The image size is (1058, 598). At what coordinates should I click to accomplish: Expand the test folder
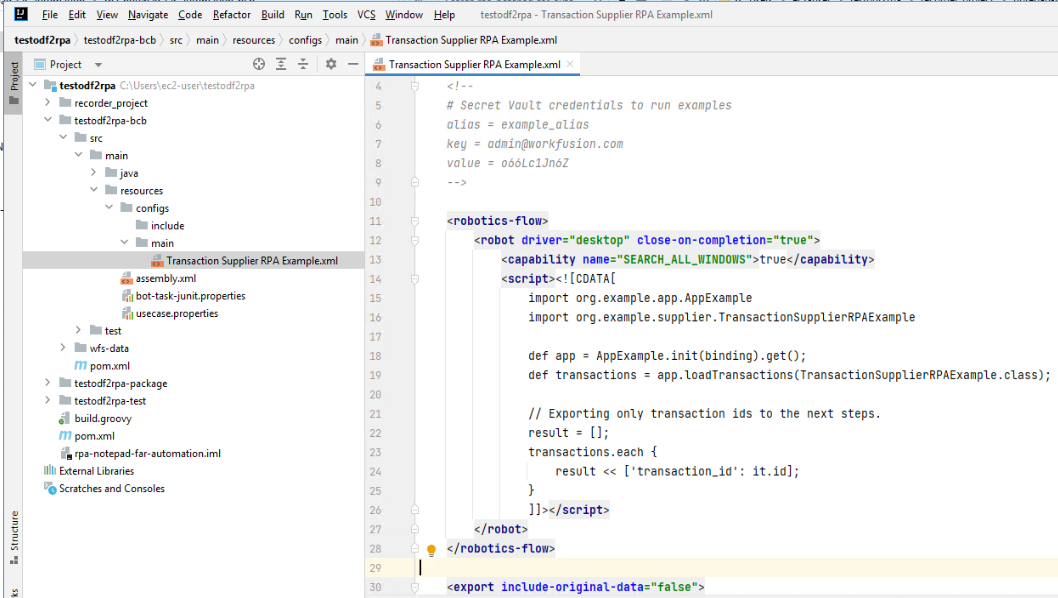78,330
